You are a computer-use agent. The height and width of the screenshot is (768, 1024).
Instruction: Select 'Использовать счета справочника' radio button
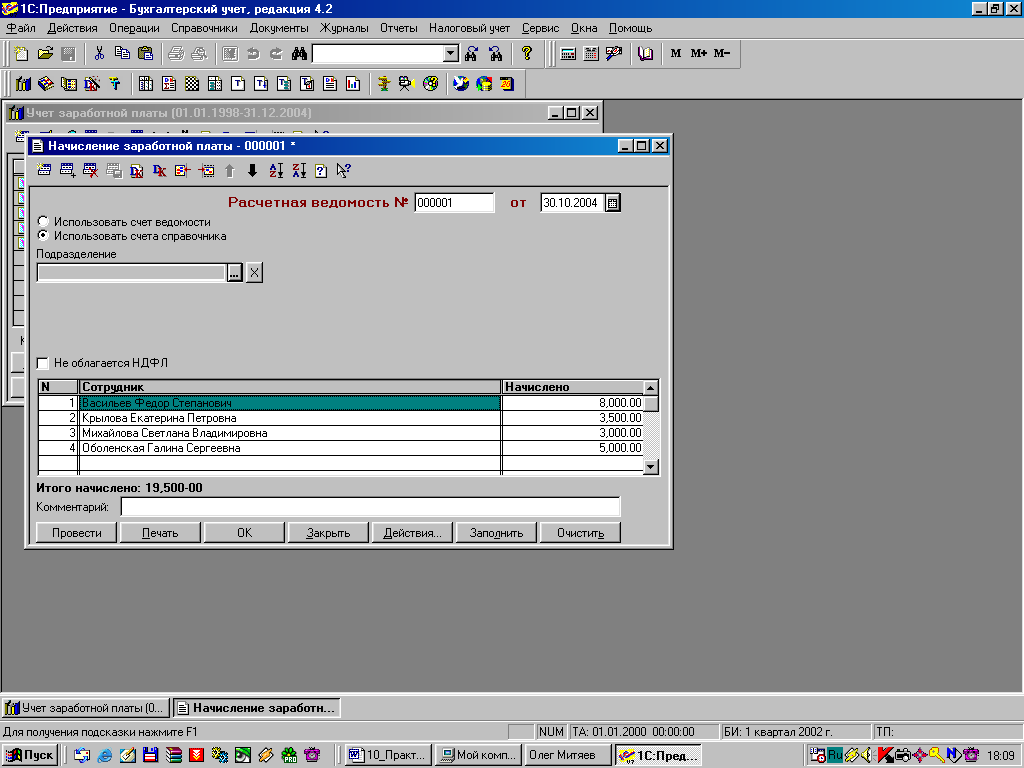click(x=43, y=236)
